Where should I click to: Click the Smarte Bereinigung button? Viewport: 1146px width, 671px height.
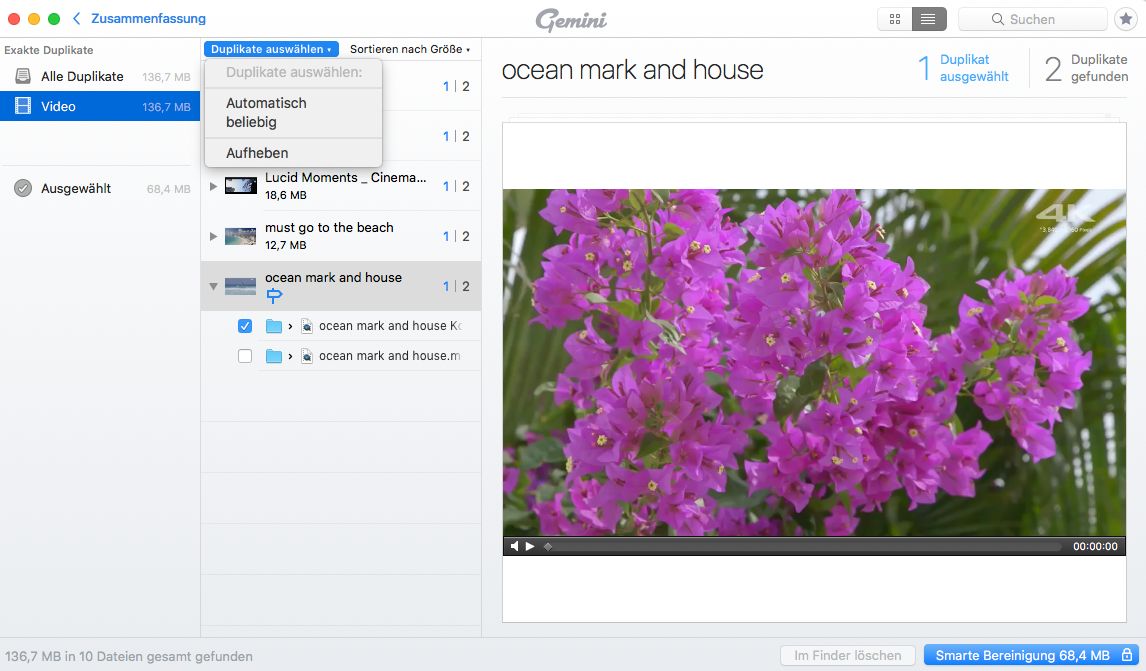1028,656
